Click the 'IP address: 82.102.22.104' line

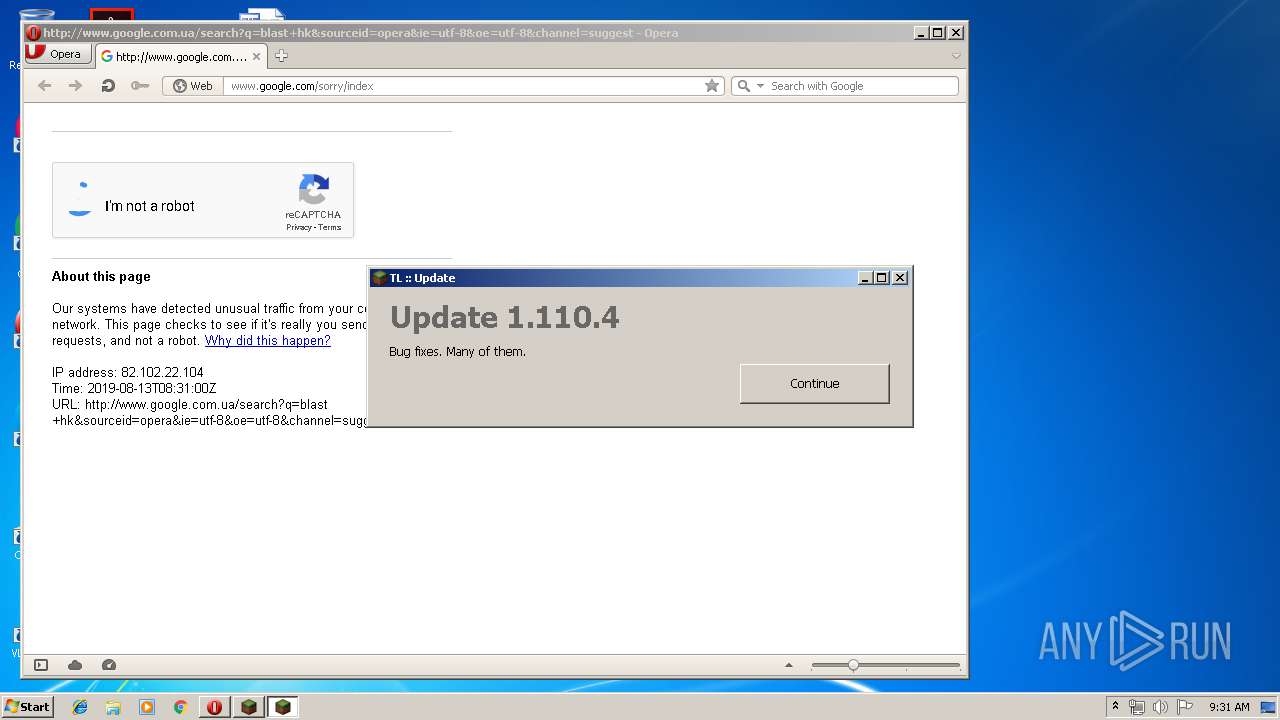click(x=128, y=373)
